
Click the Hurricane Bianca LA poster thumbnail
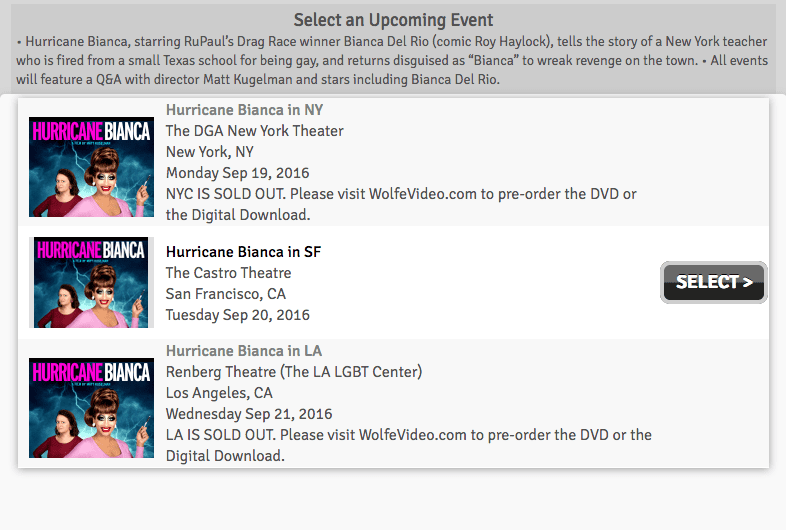click(91, 408)
